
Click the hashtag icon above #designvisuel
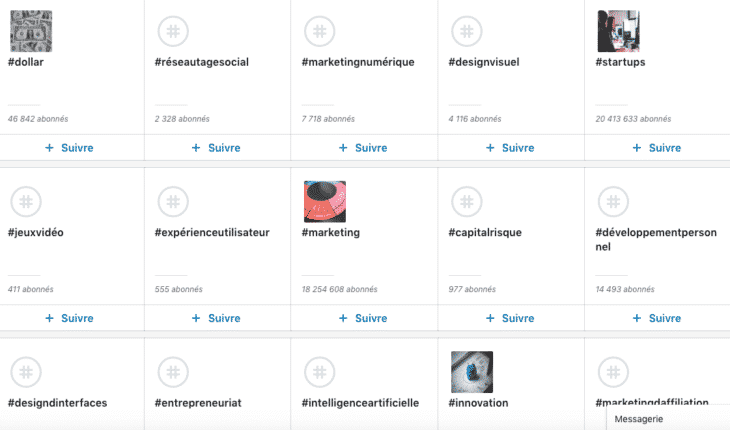pyautogui.click(x=468, y=31)
